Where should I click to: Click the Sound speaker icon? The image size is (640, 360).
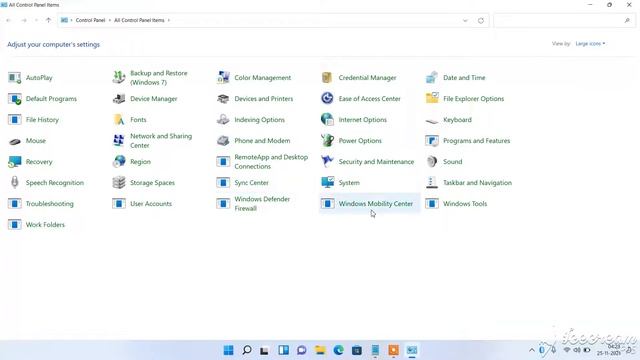(x=432, y=162)
